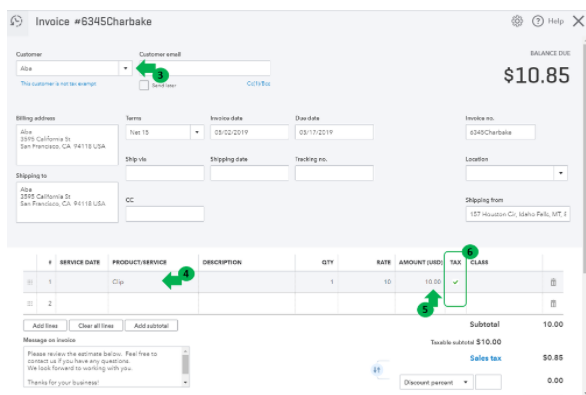Delete line 1 with the trash icon
The height and width of the screenshot is (395, 586).
tap(553, 282)
